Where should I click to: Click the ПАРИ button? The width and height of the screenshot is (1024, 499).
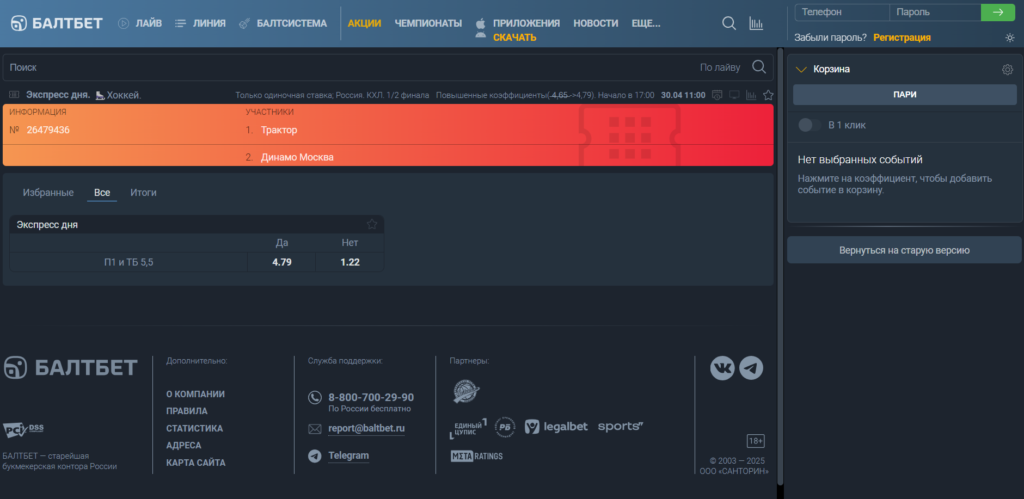[904, 94]
